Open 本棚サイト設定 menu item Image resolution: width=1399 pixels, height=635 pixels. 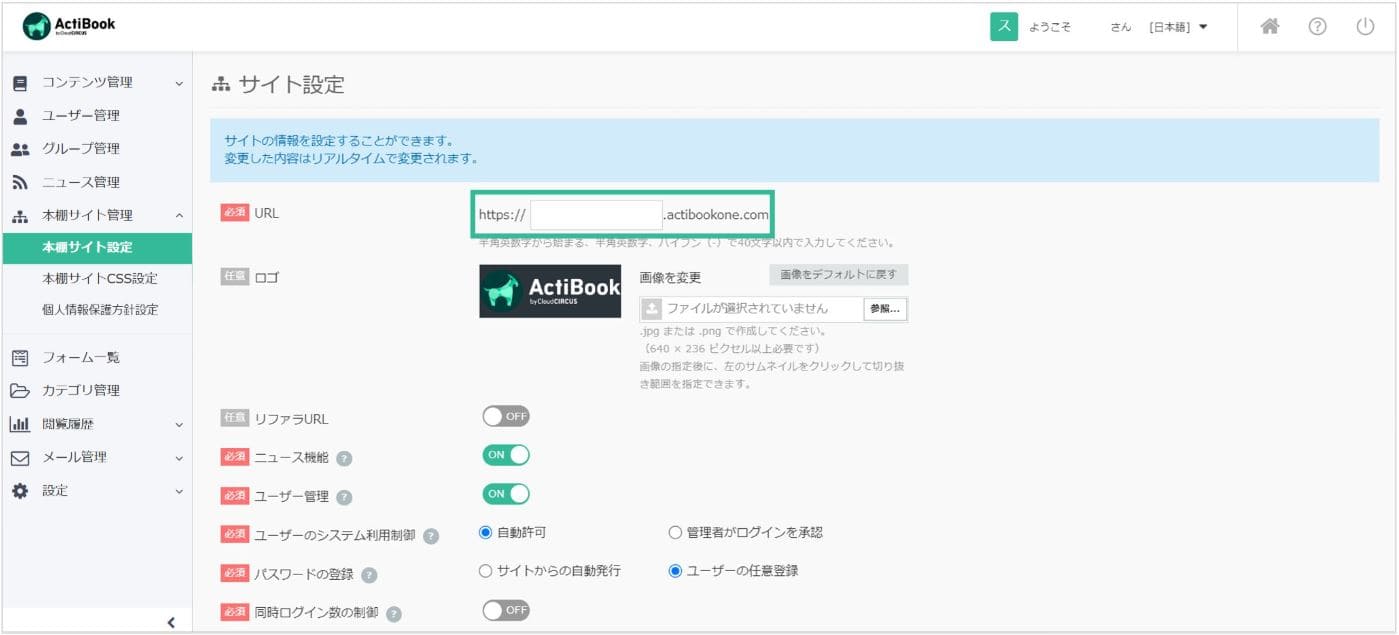(x=96, y=248)
